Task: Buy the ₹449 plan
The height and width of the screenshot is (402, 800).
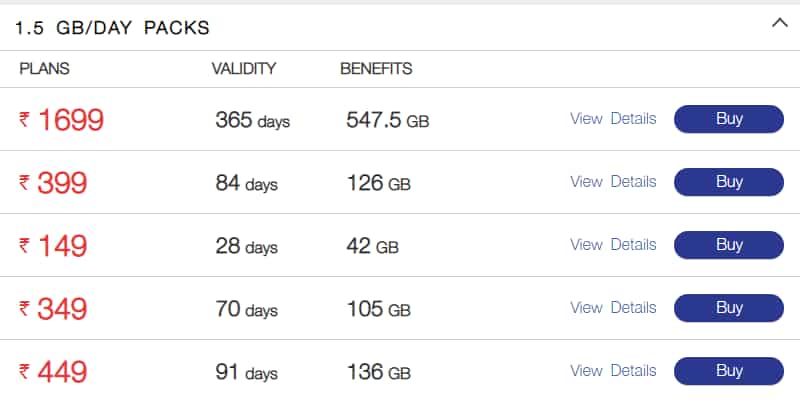Action: 729,371
